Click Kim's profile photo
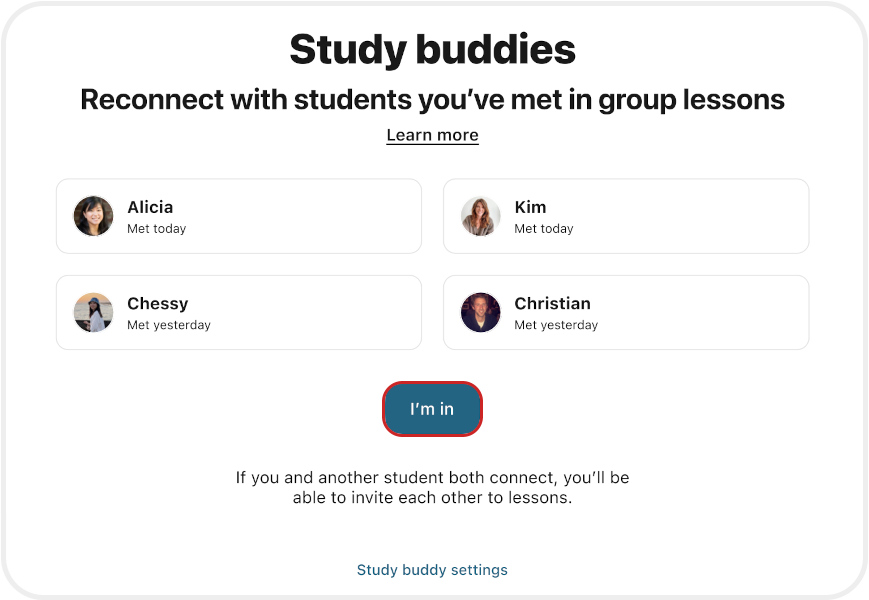This screenshot has height=600, width=869. 480,216
